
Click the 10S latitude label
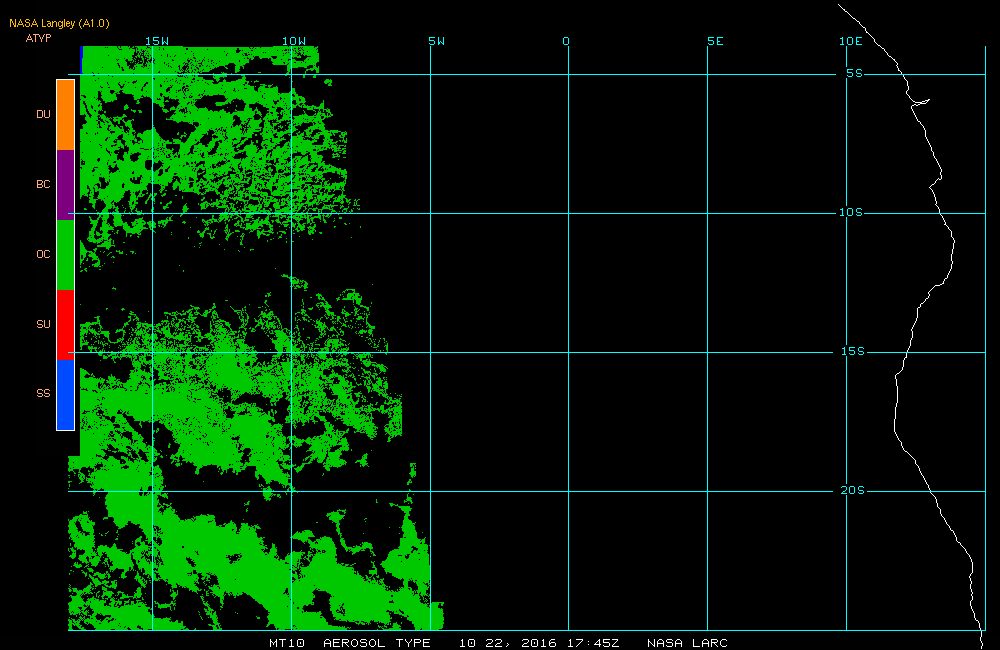coord(851,212)
